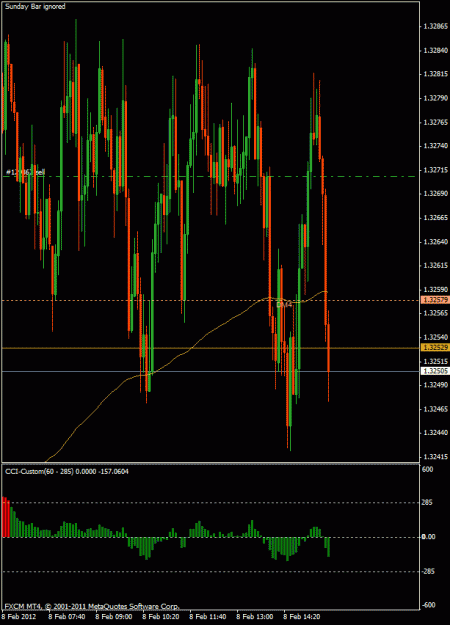The height and width of the screenshot is (625, 450).
Task: Click the positive 285 level on CCI scale
Action: [x=428, y=503]
